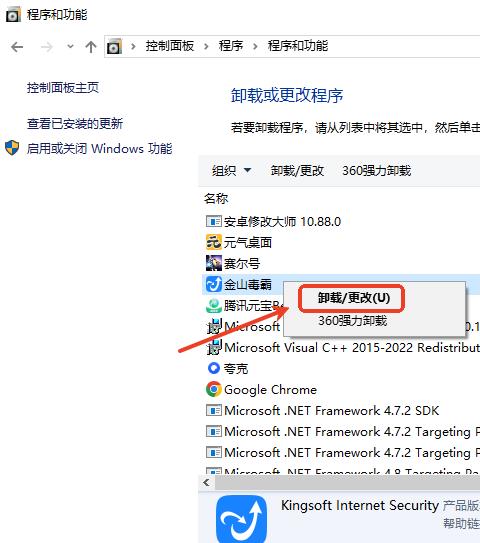The width and height of the screenshot is (480, 543).
Task: Click the address bar Control Panel icon
Action: (114, 46)
